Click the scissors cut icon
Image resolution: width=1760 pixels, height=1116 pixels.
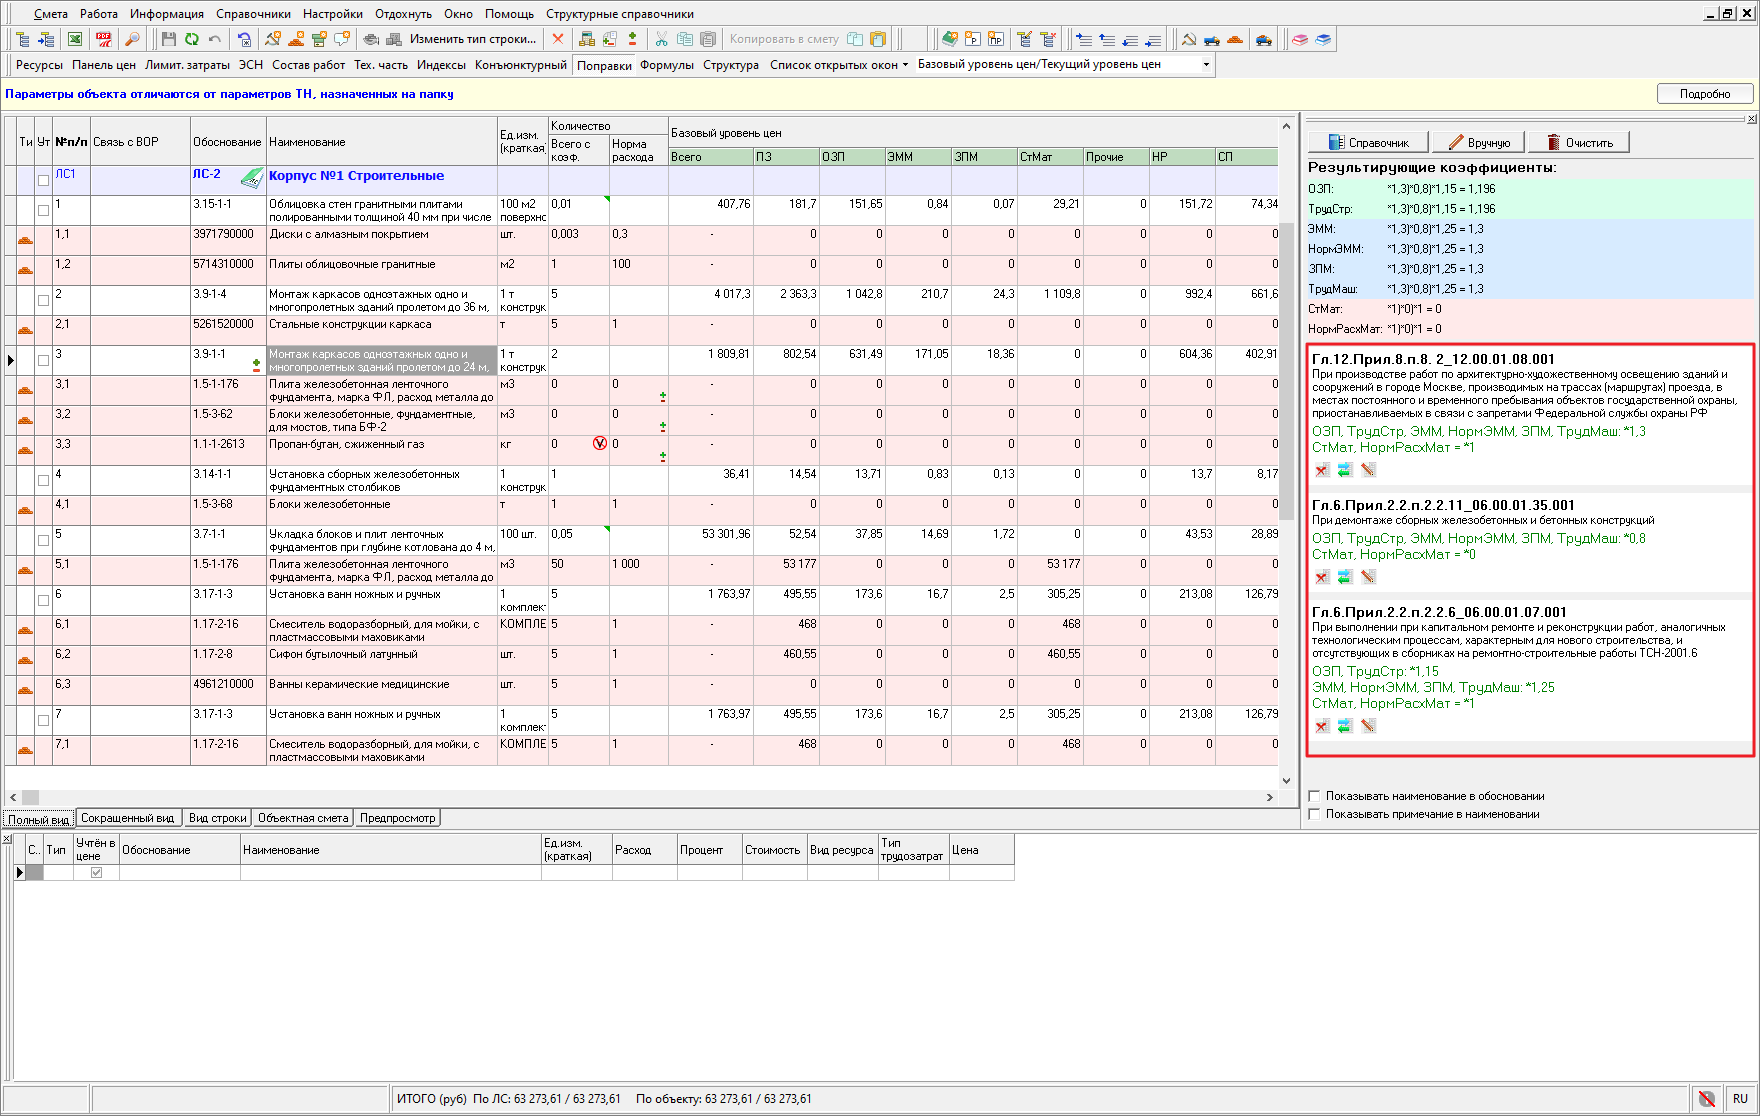(x=661, y=39)
